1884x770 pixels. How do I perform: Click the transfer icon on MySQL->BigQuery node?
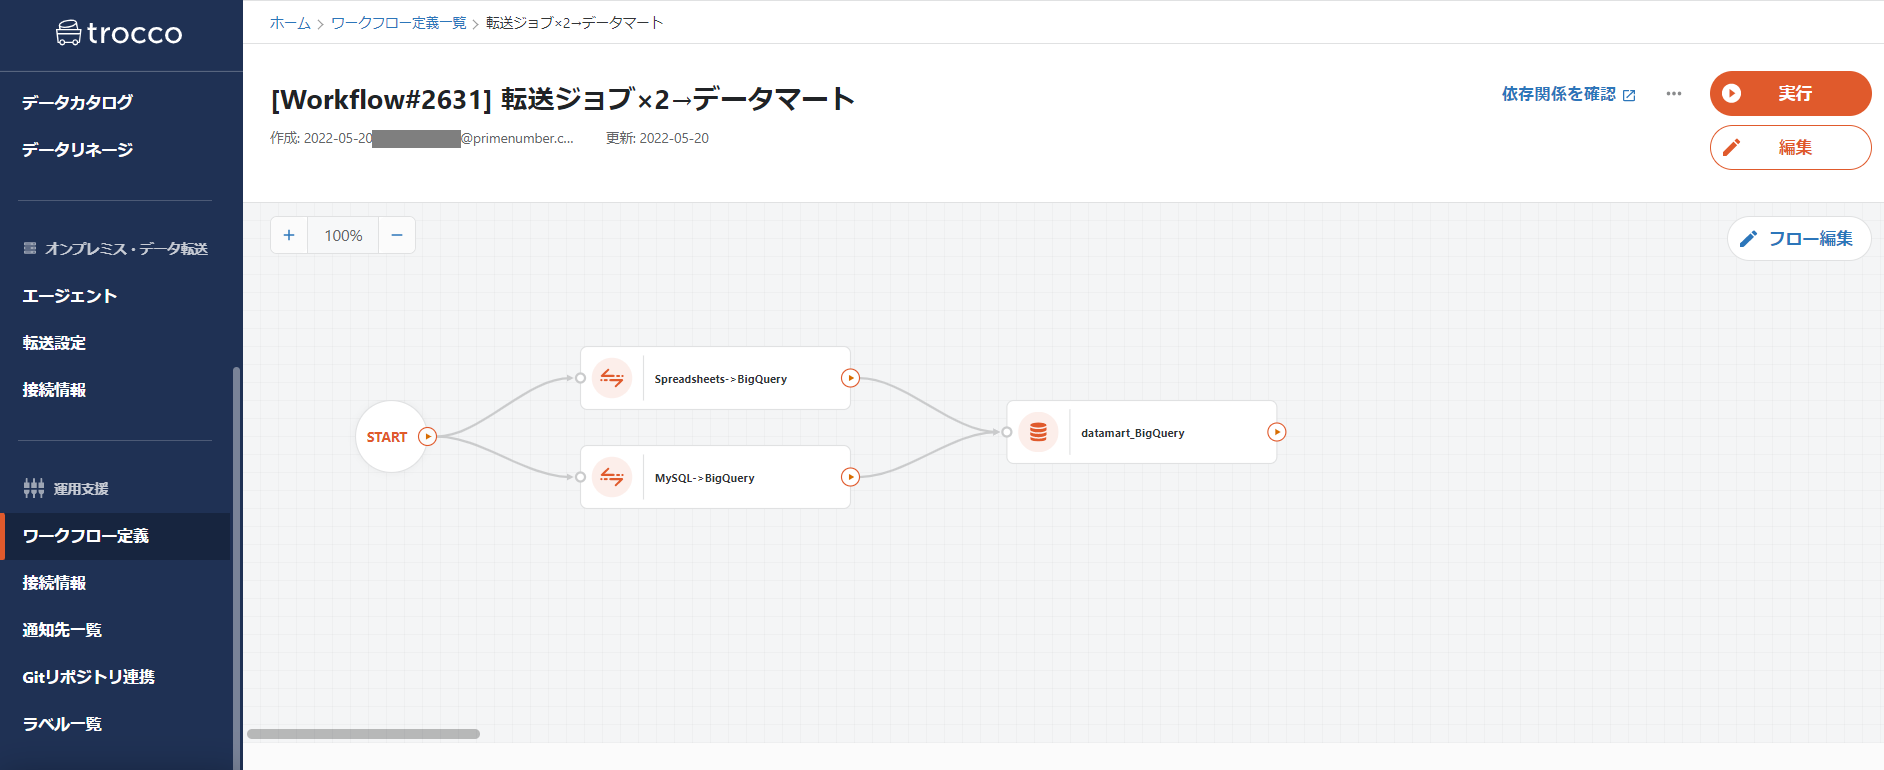[612, 477]
